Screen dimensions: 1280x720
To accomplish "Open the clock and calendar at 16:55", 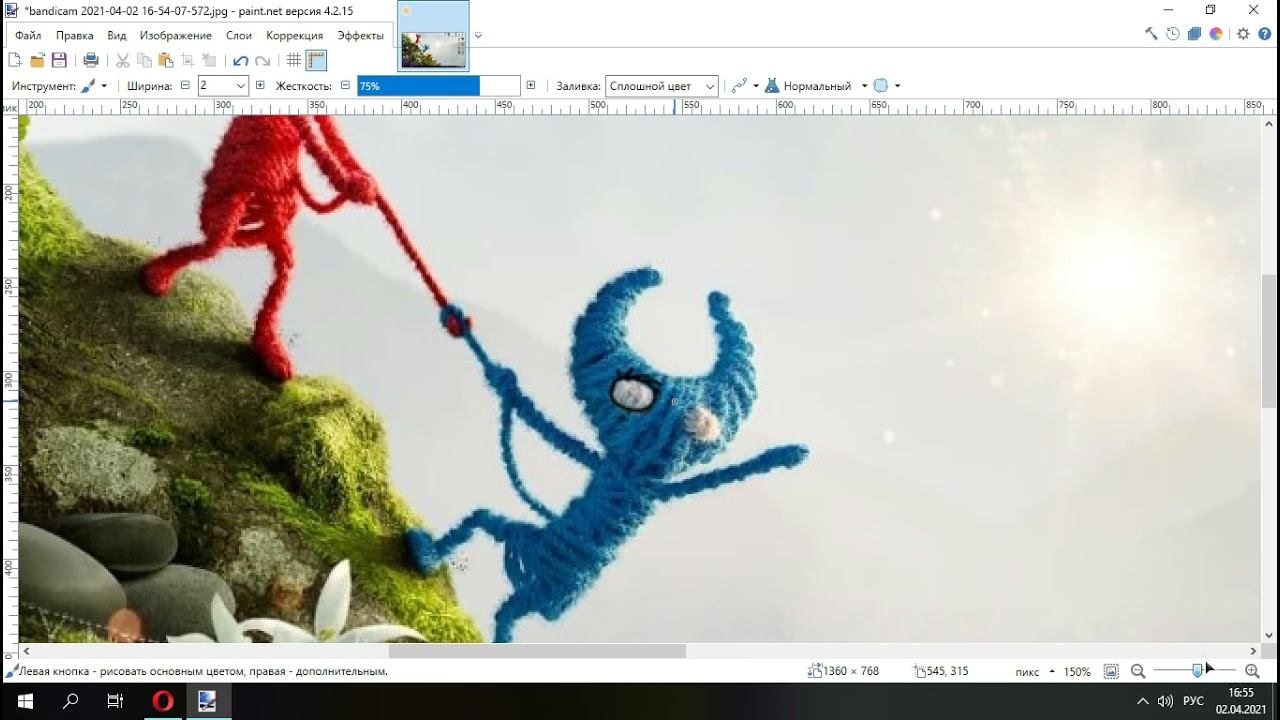I will click(x=1240, y=701).
